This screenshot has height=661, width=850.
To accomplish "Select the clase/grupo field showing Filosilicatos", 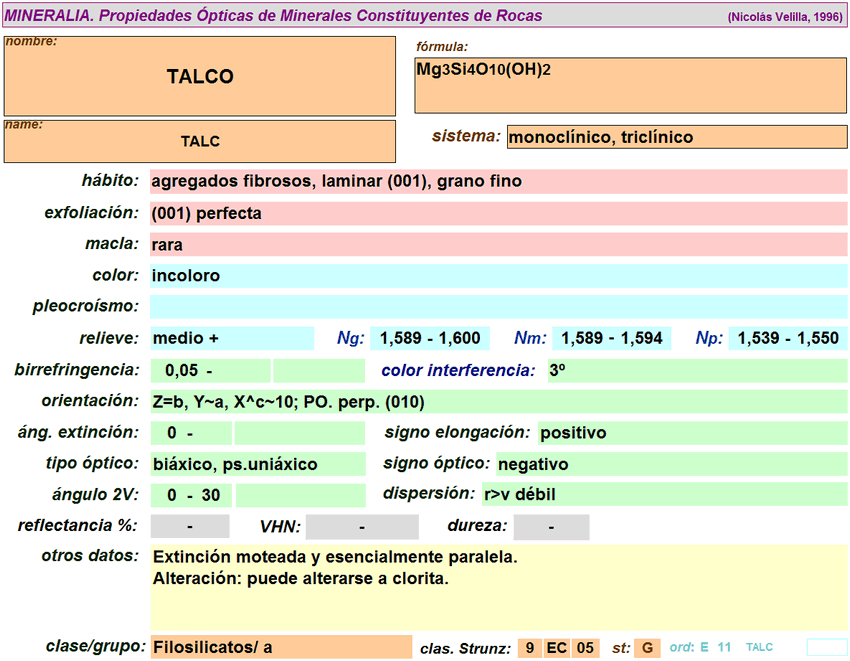I will [280, 647].
